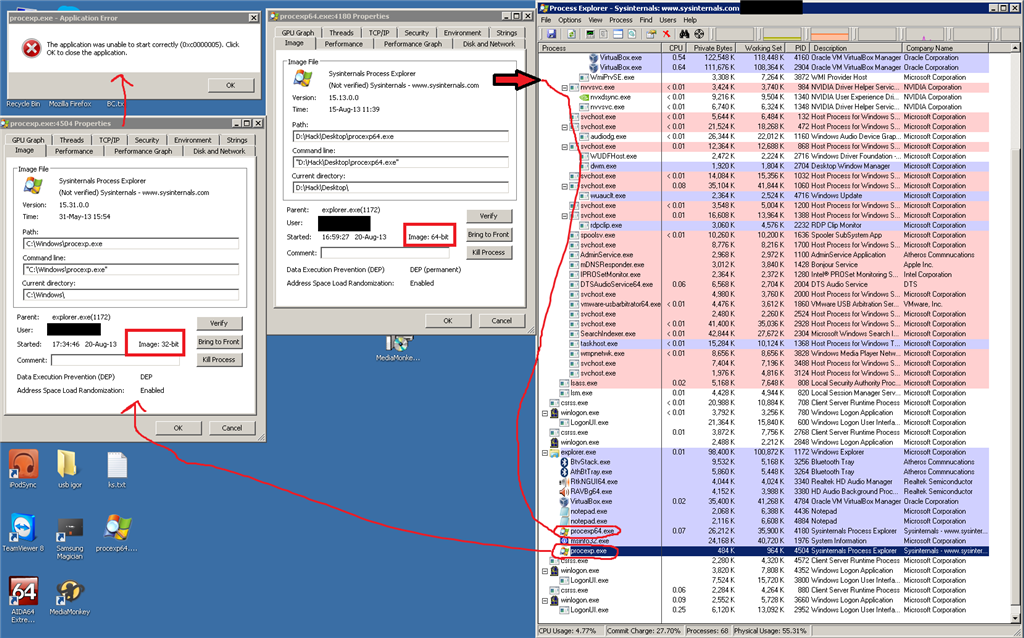1024x638 pixels.
Task: Open the usb igor folder icon
Action: point(69,464)
